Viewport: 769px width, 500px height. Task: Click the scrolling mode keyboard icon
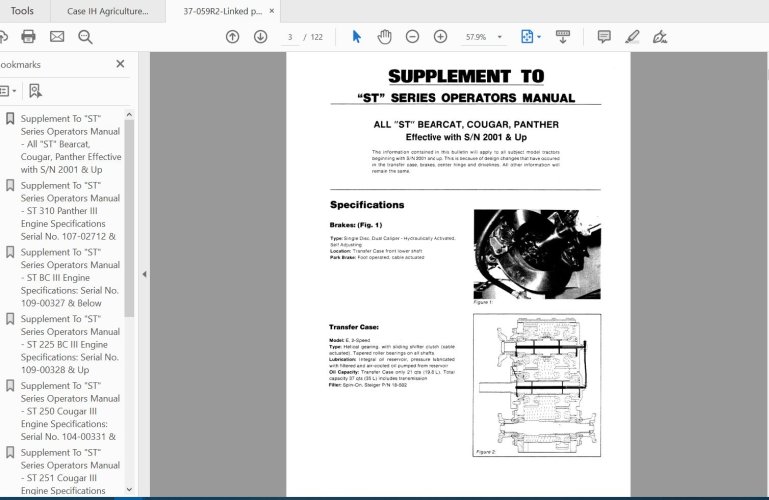(x=563, y=37)
